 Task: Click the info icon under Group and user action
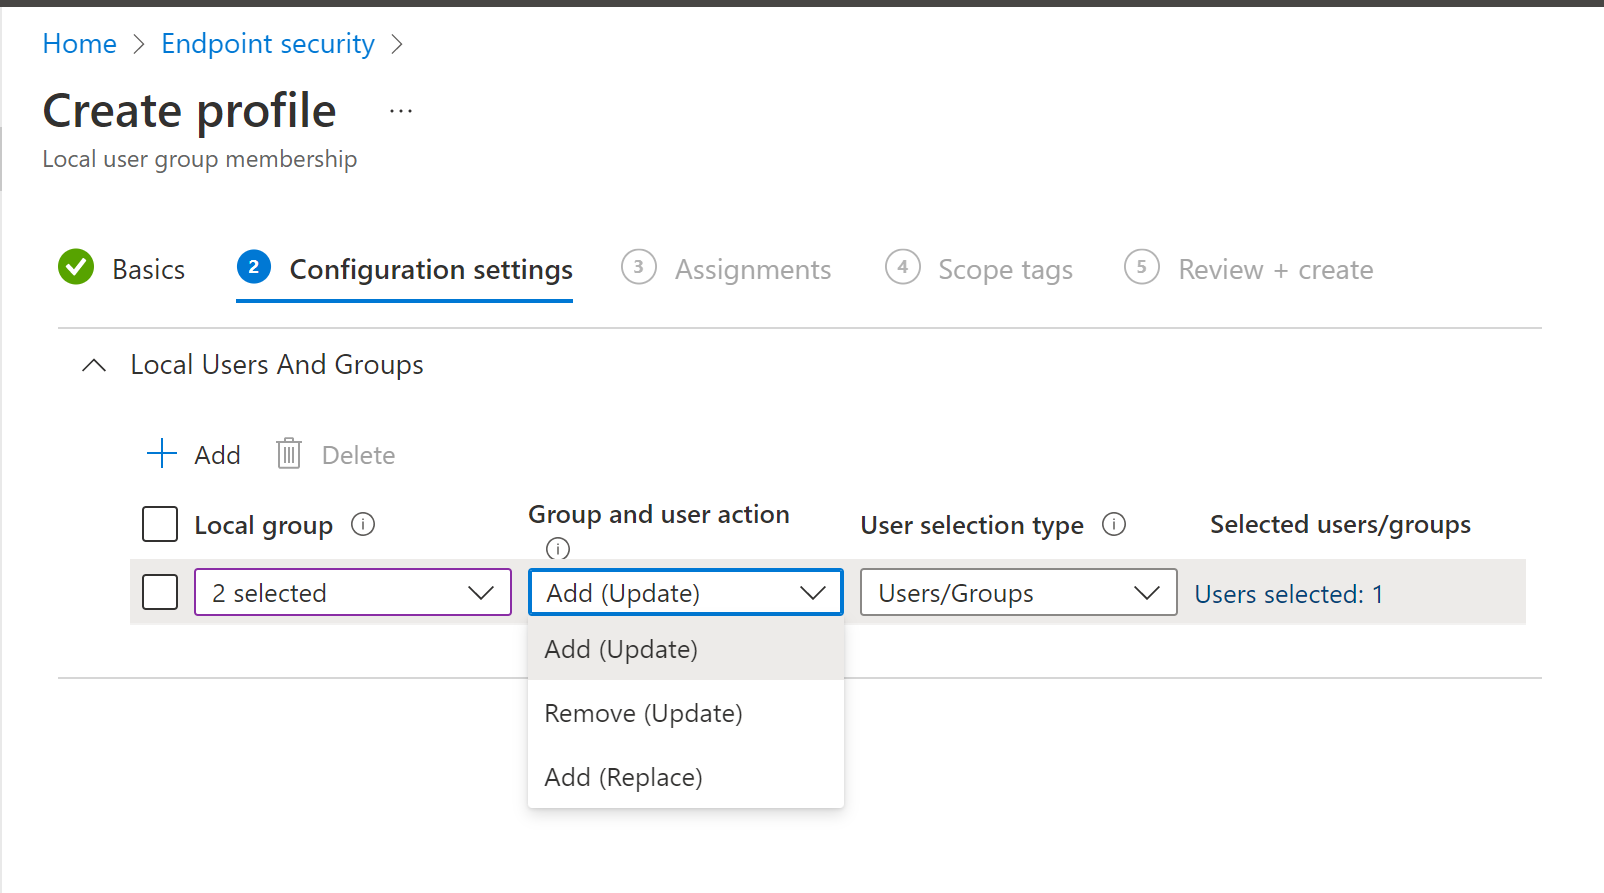[x=558, y=548]
